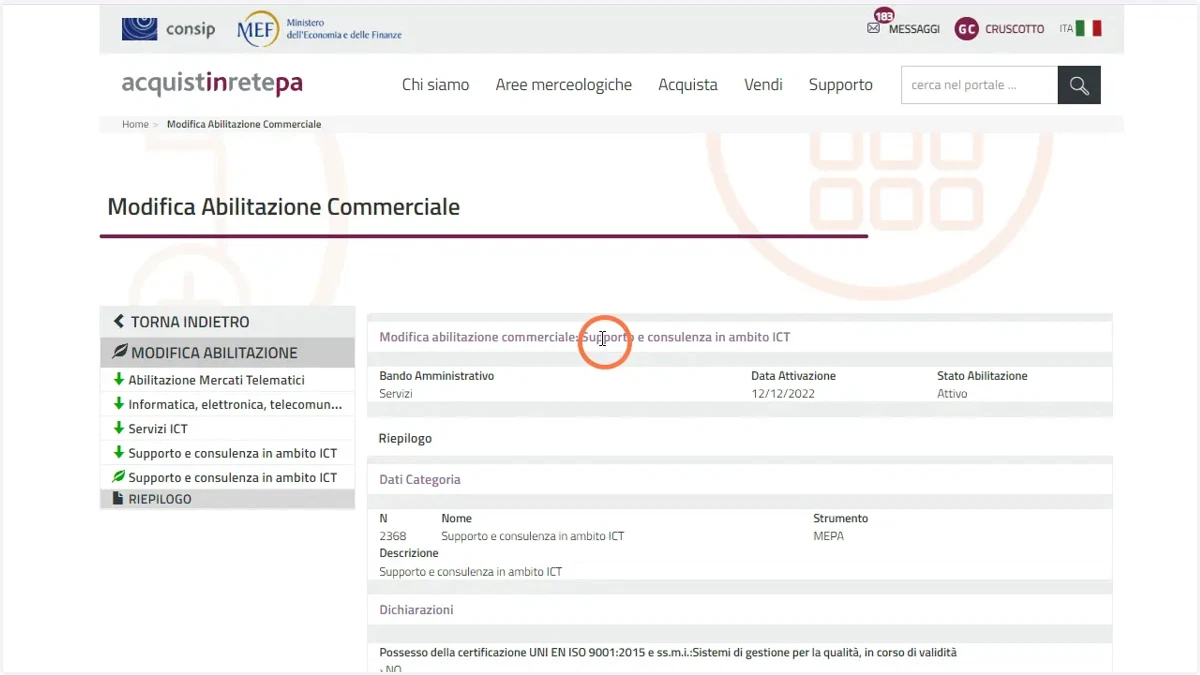1200x675 pixels.
Task: Click the 'Attivo' status value
Action: 952,394
